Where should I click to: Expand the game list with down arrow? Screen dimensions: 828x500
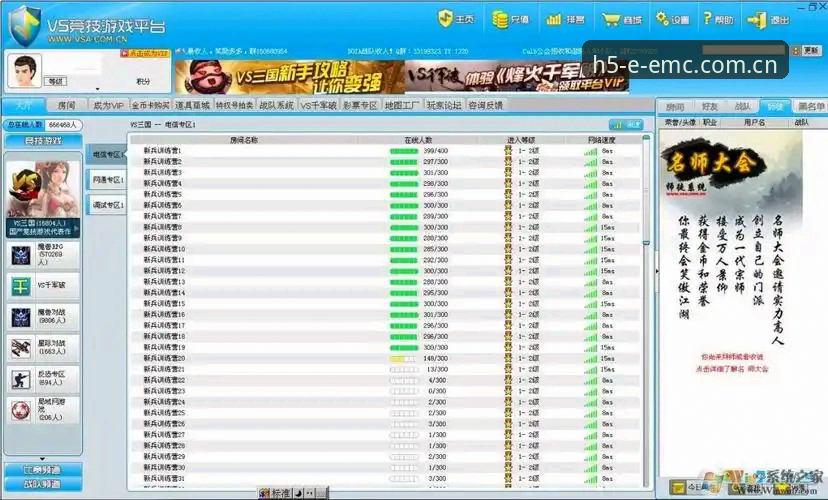(x=42, y=459)
